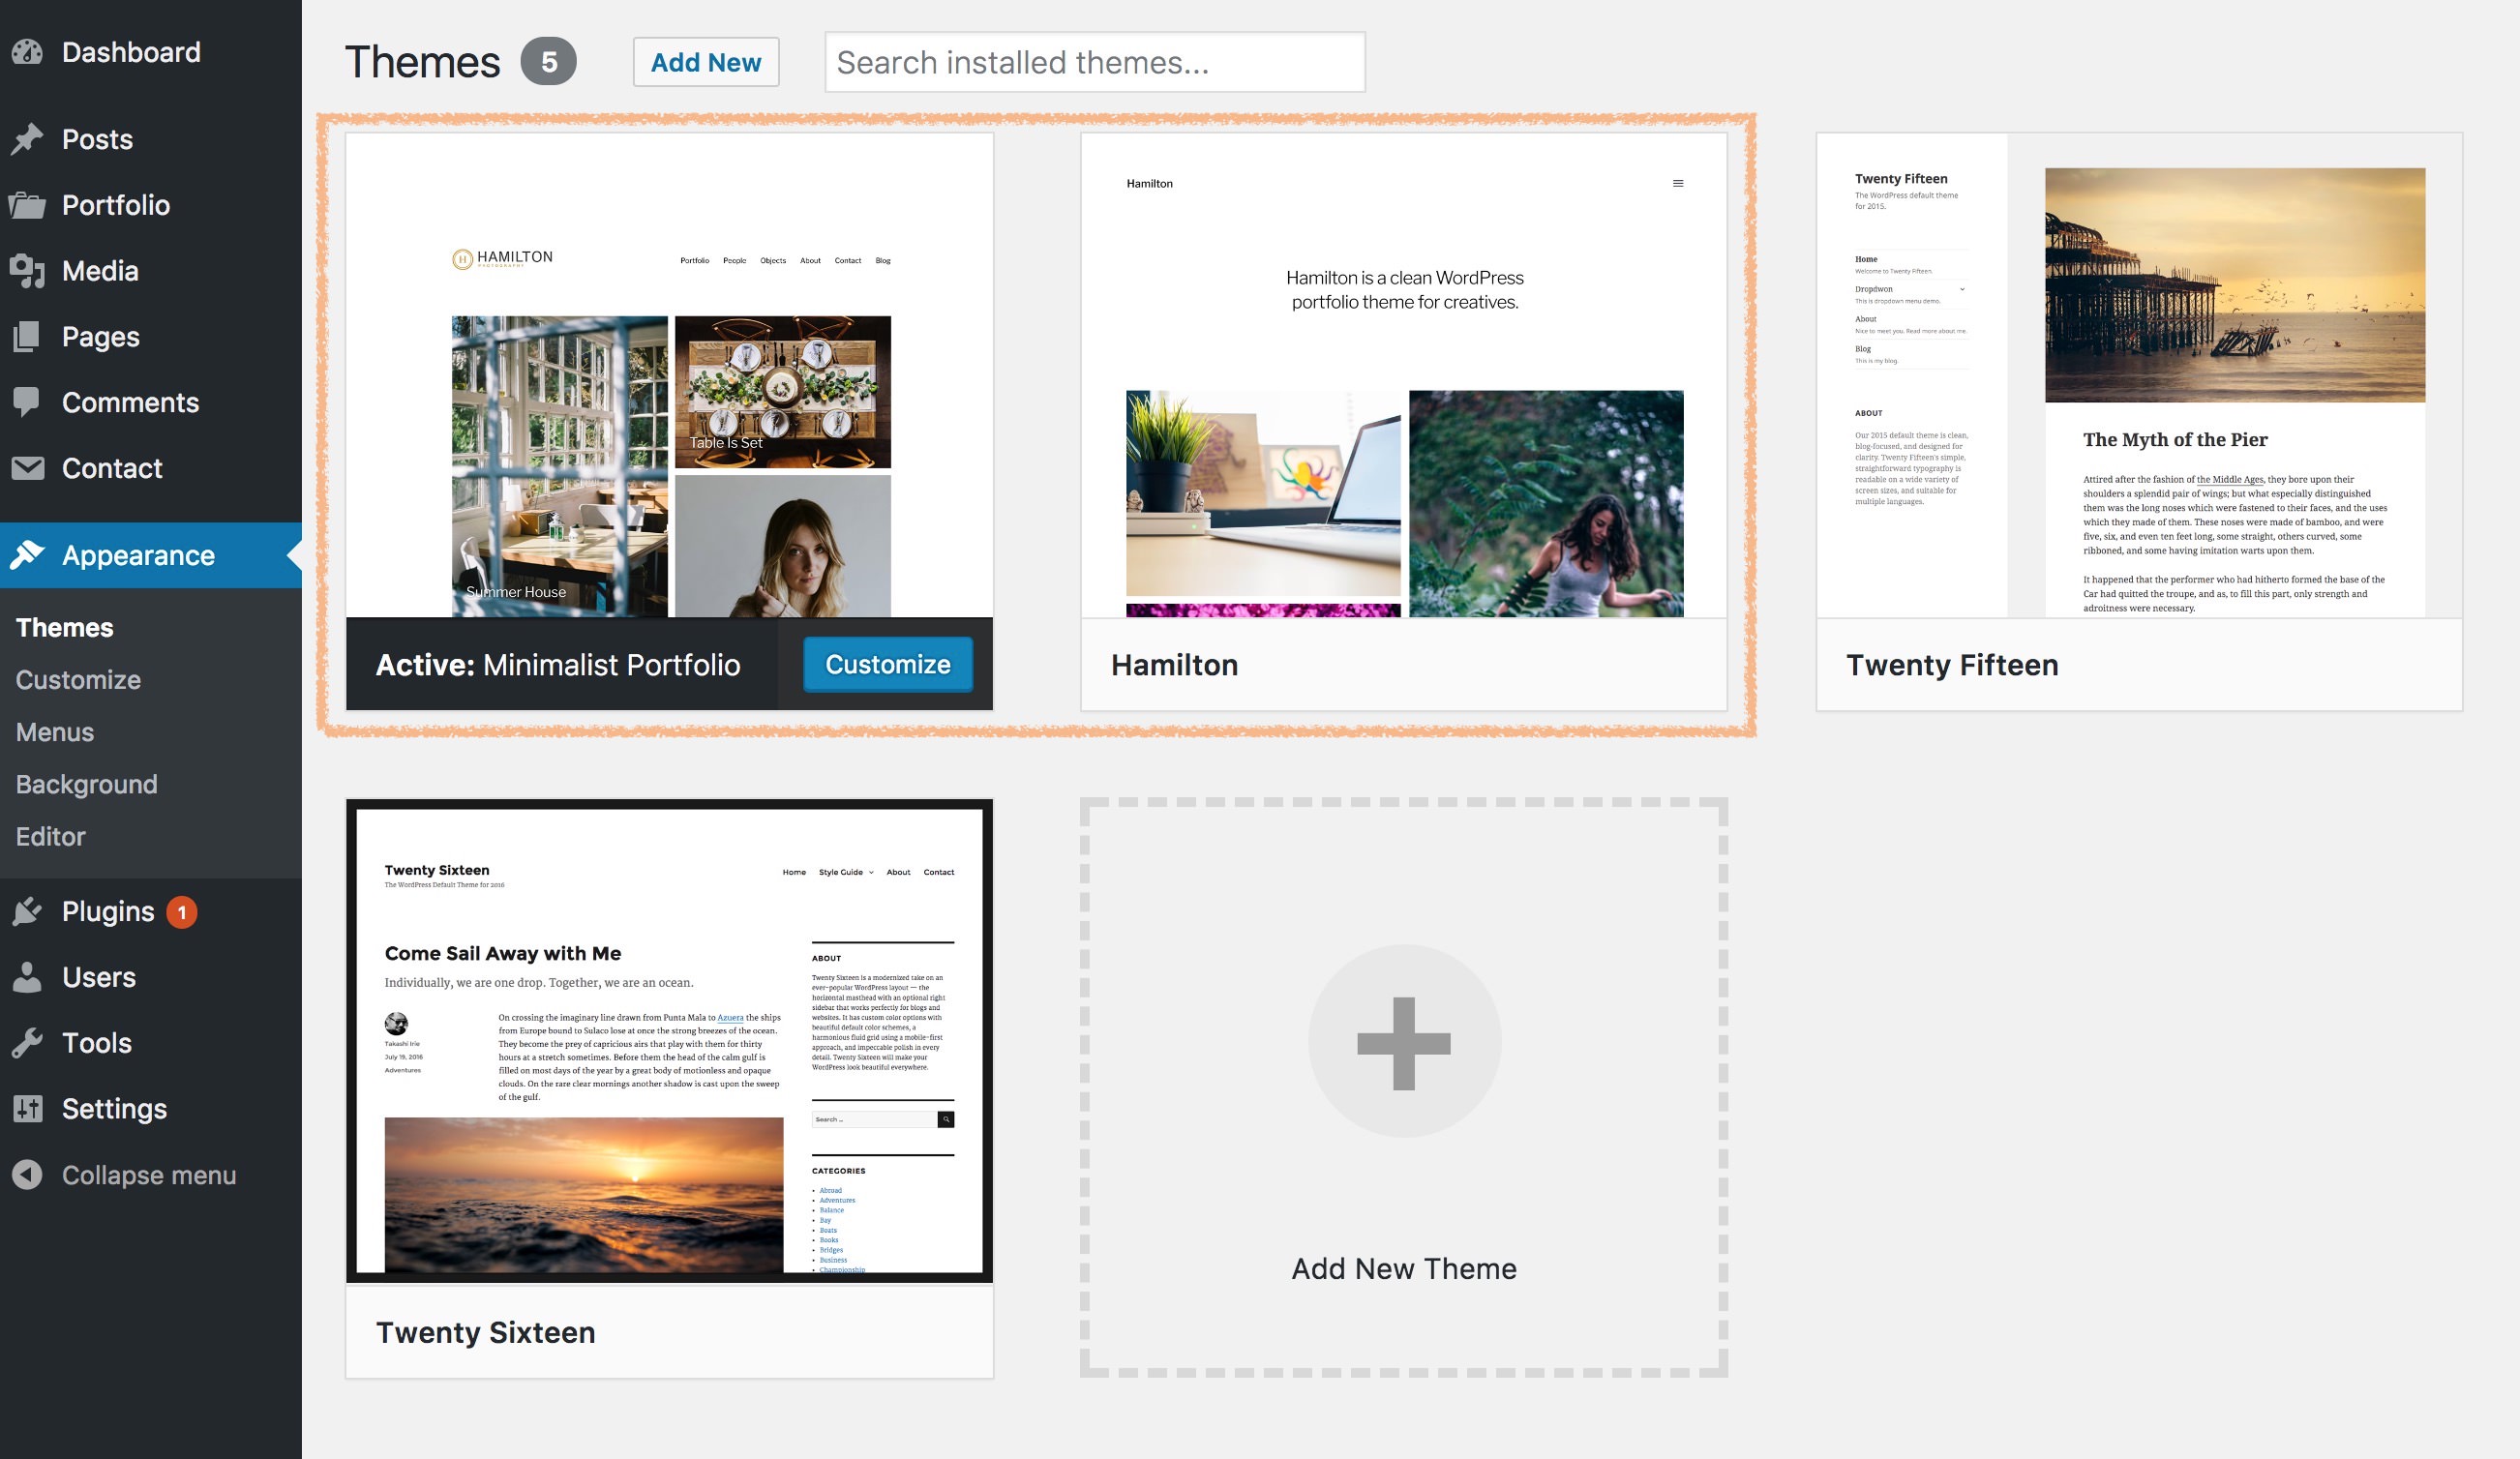Screen dimensions: 2520x1459
Task: Click the Twenty Fifteen theme name
Action: (1952, 665)
